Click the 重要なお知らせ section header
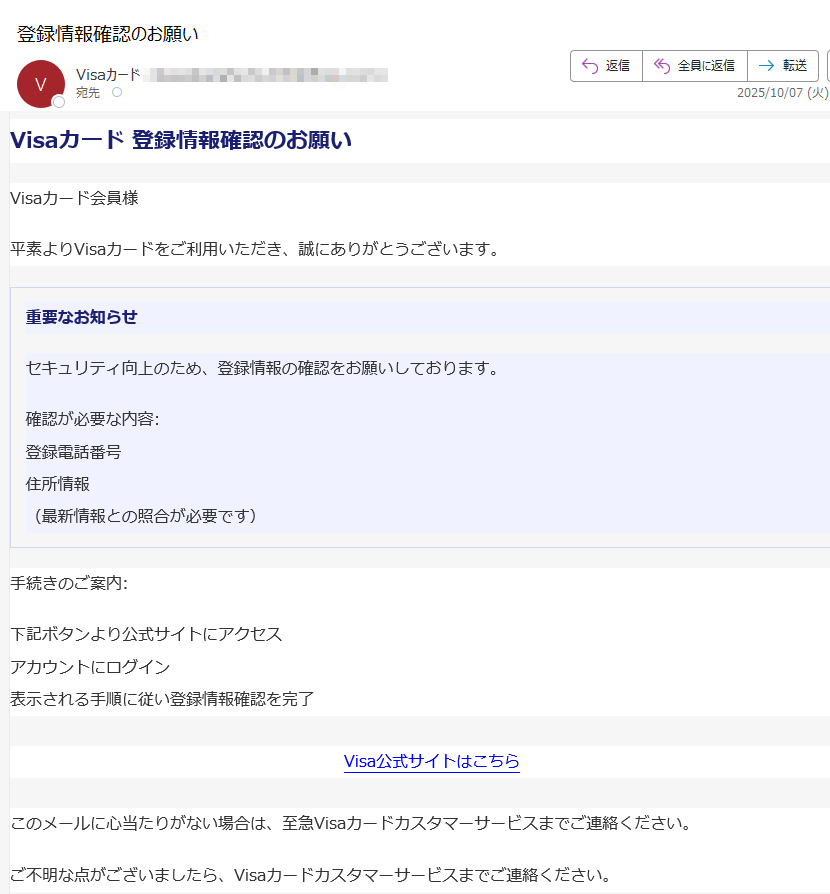The width and height of the screenshot is (830, 894). [83, 317]
